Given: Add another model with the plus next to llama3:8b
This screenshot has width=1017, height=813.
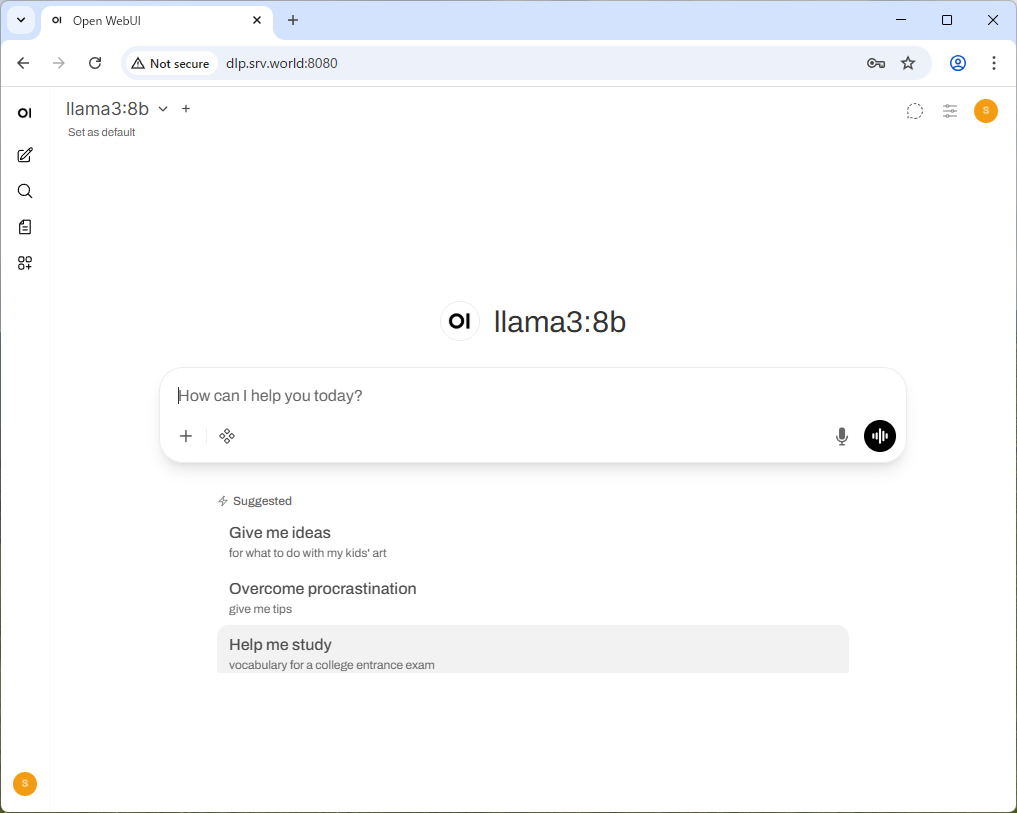Looking at the screenshot, I should [x=186, y=109].
